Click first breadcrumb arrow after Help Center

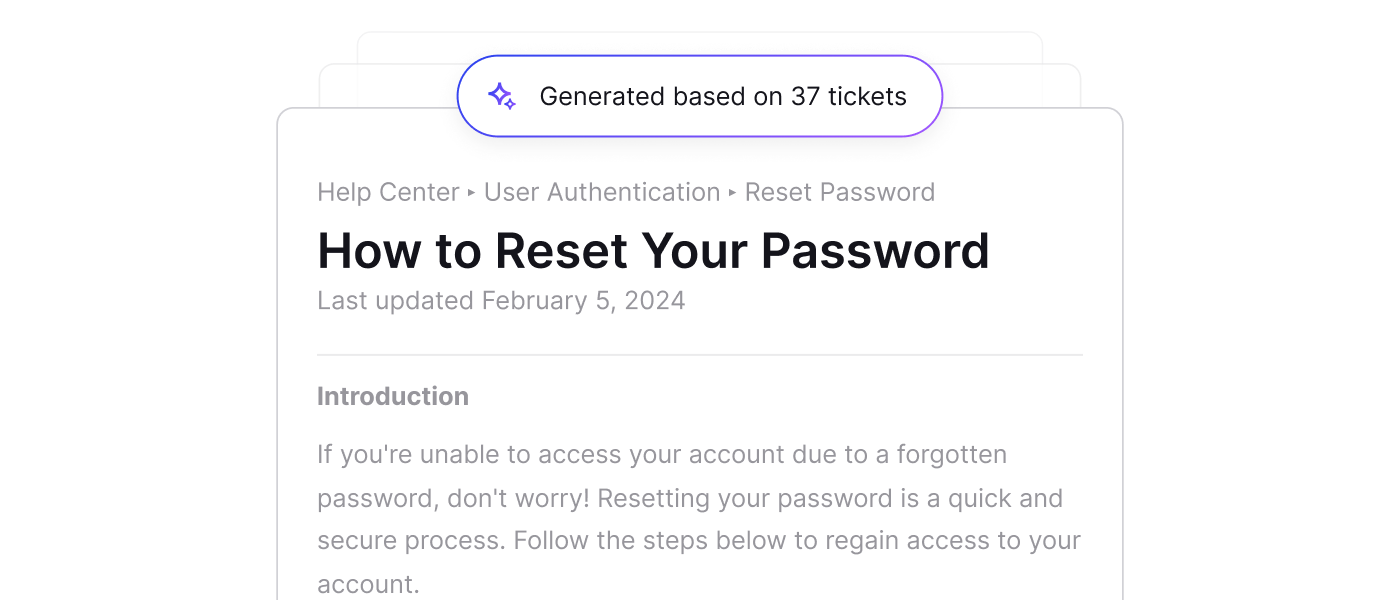click(472, 193)
